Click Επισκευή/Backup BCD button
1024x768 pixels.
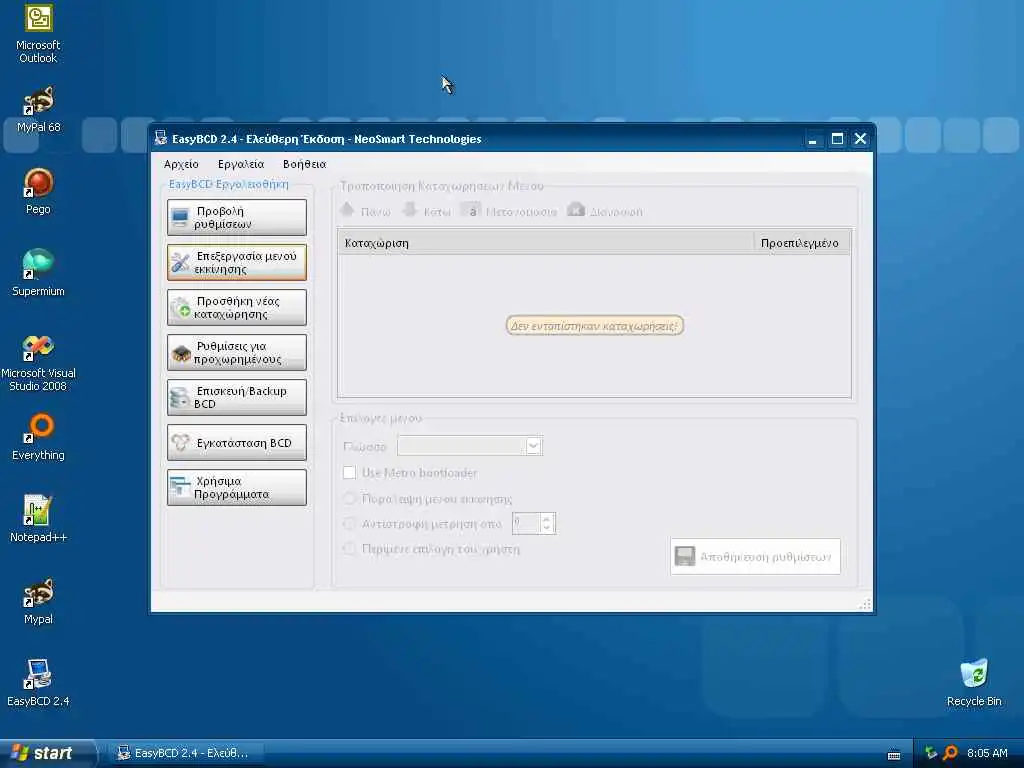tap(236, 397)
